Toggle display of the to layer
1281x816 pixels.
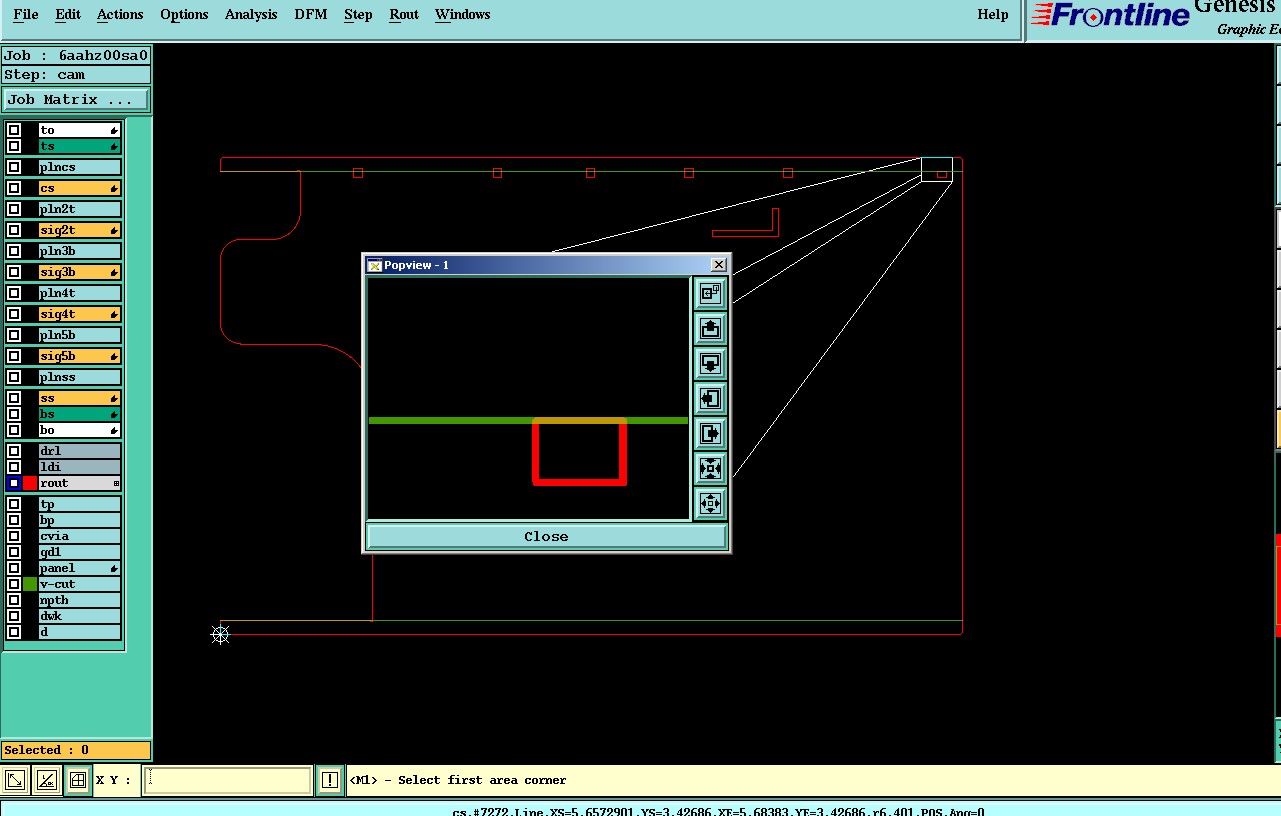point(14,130)
